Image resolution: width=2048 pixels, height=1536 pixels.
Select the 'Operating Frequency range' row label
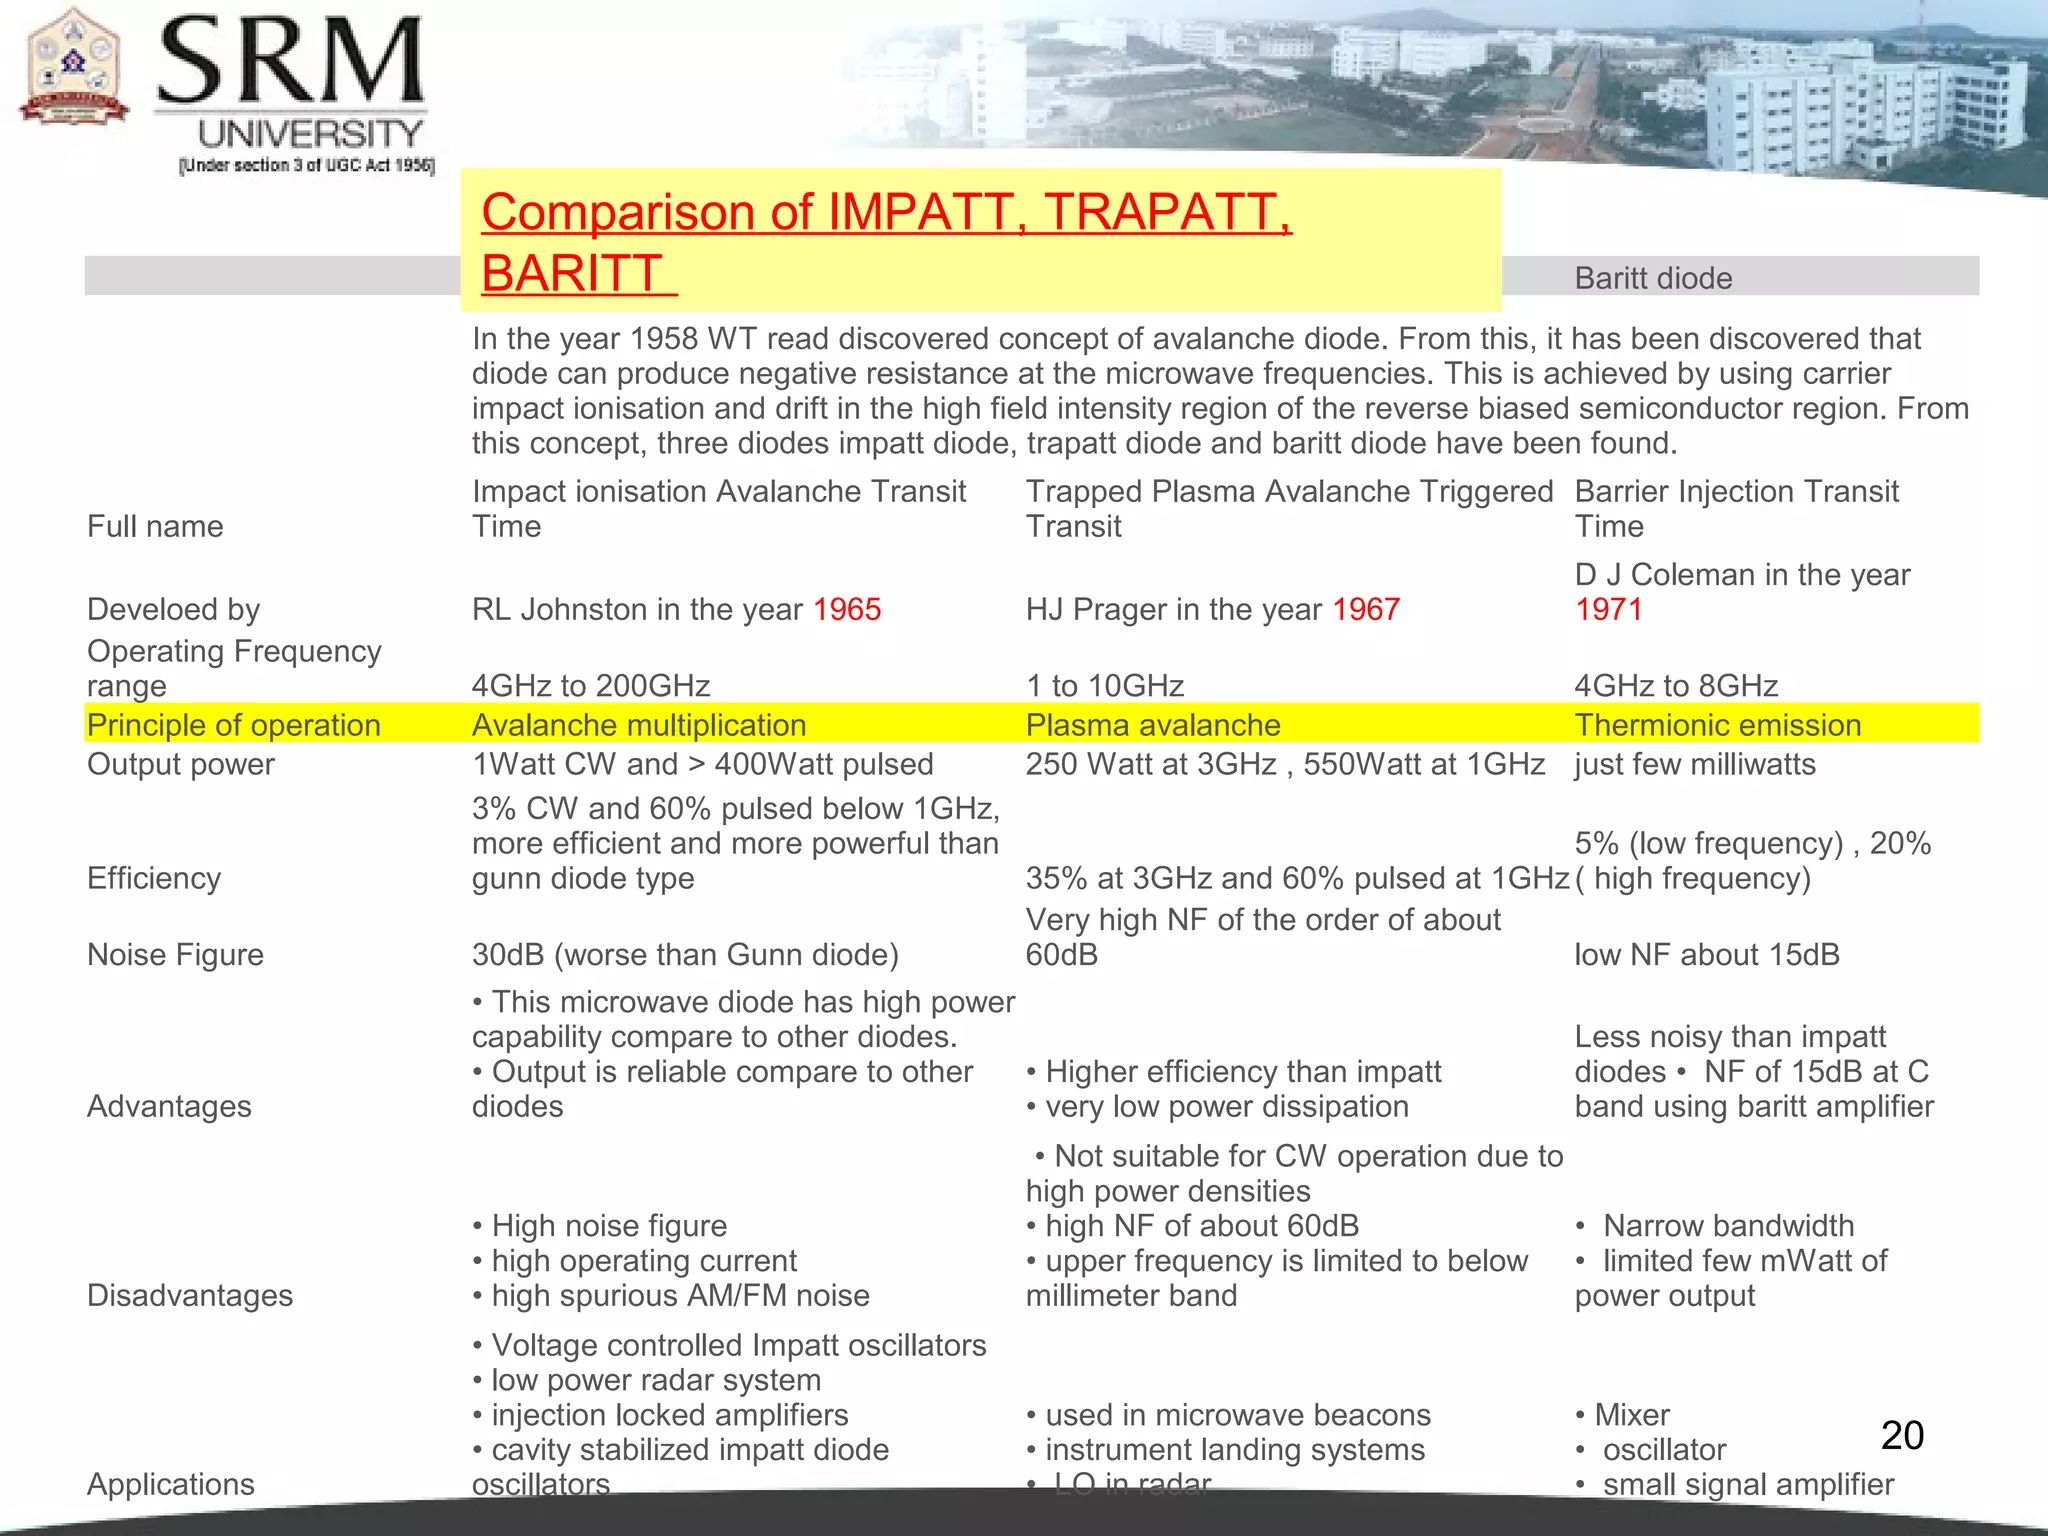235,668
